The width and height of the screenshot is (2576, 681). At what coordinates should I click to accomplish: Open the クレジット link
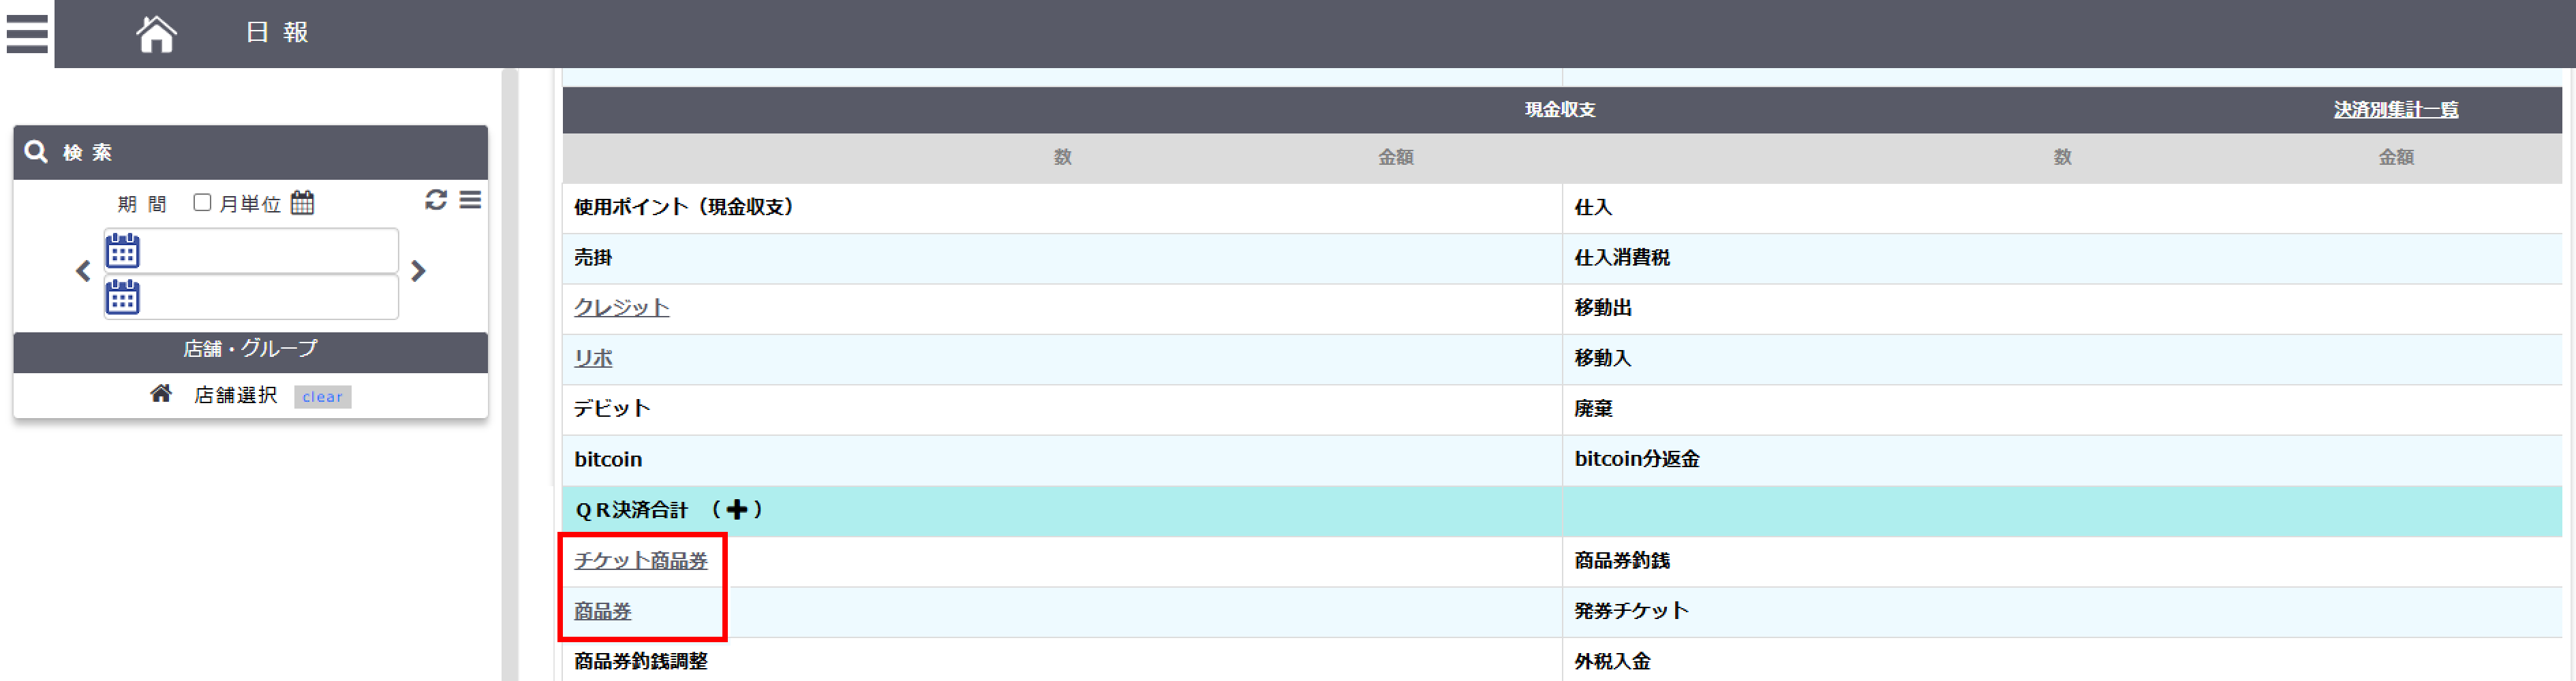point(621,308)
